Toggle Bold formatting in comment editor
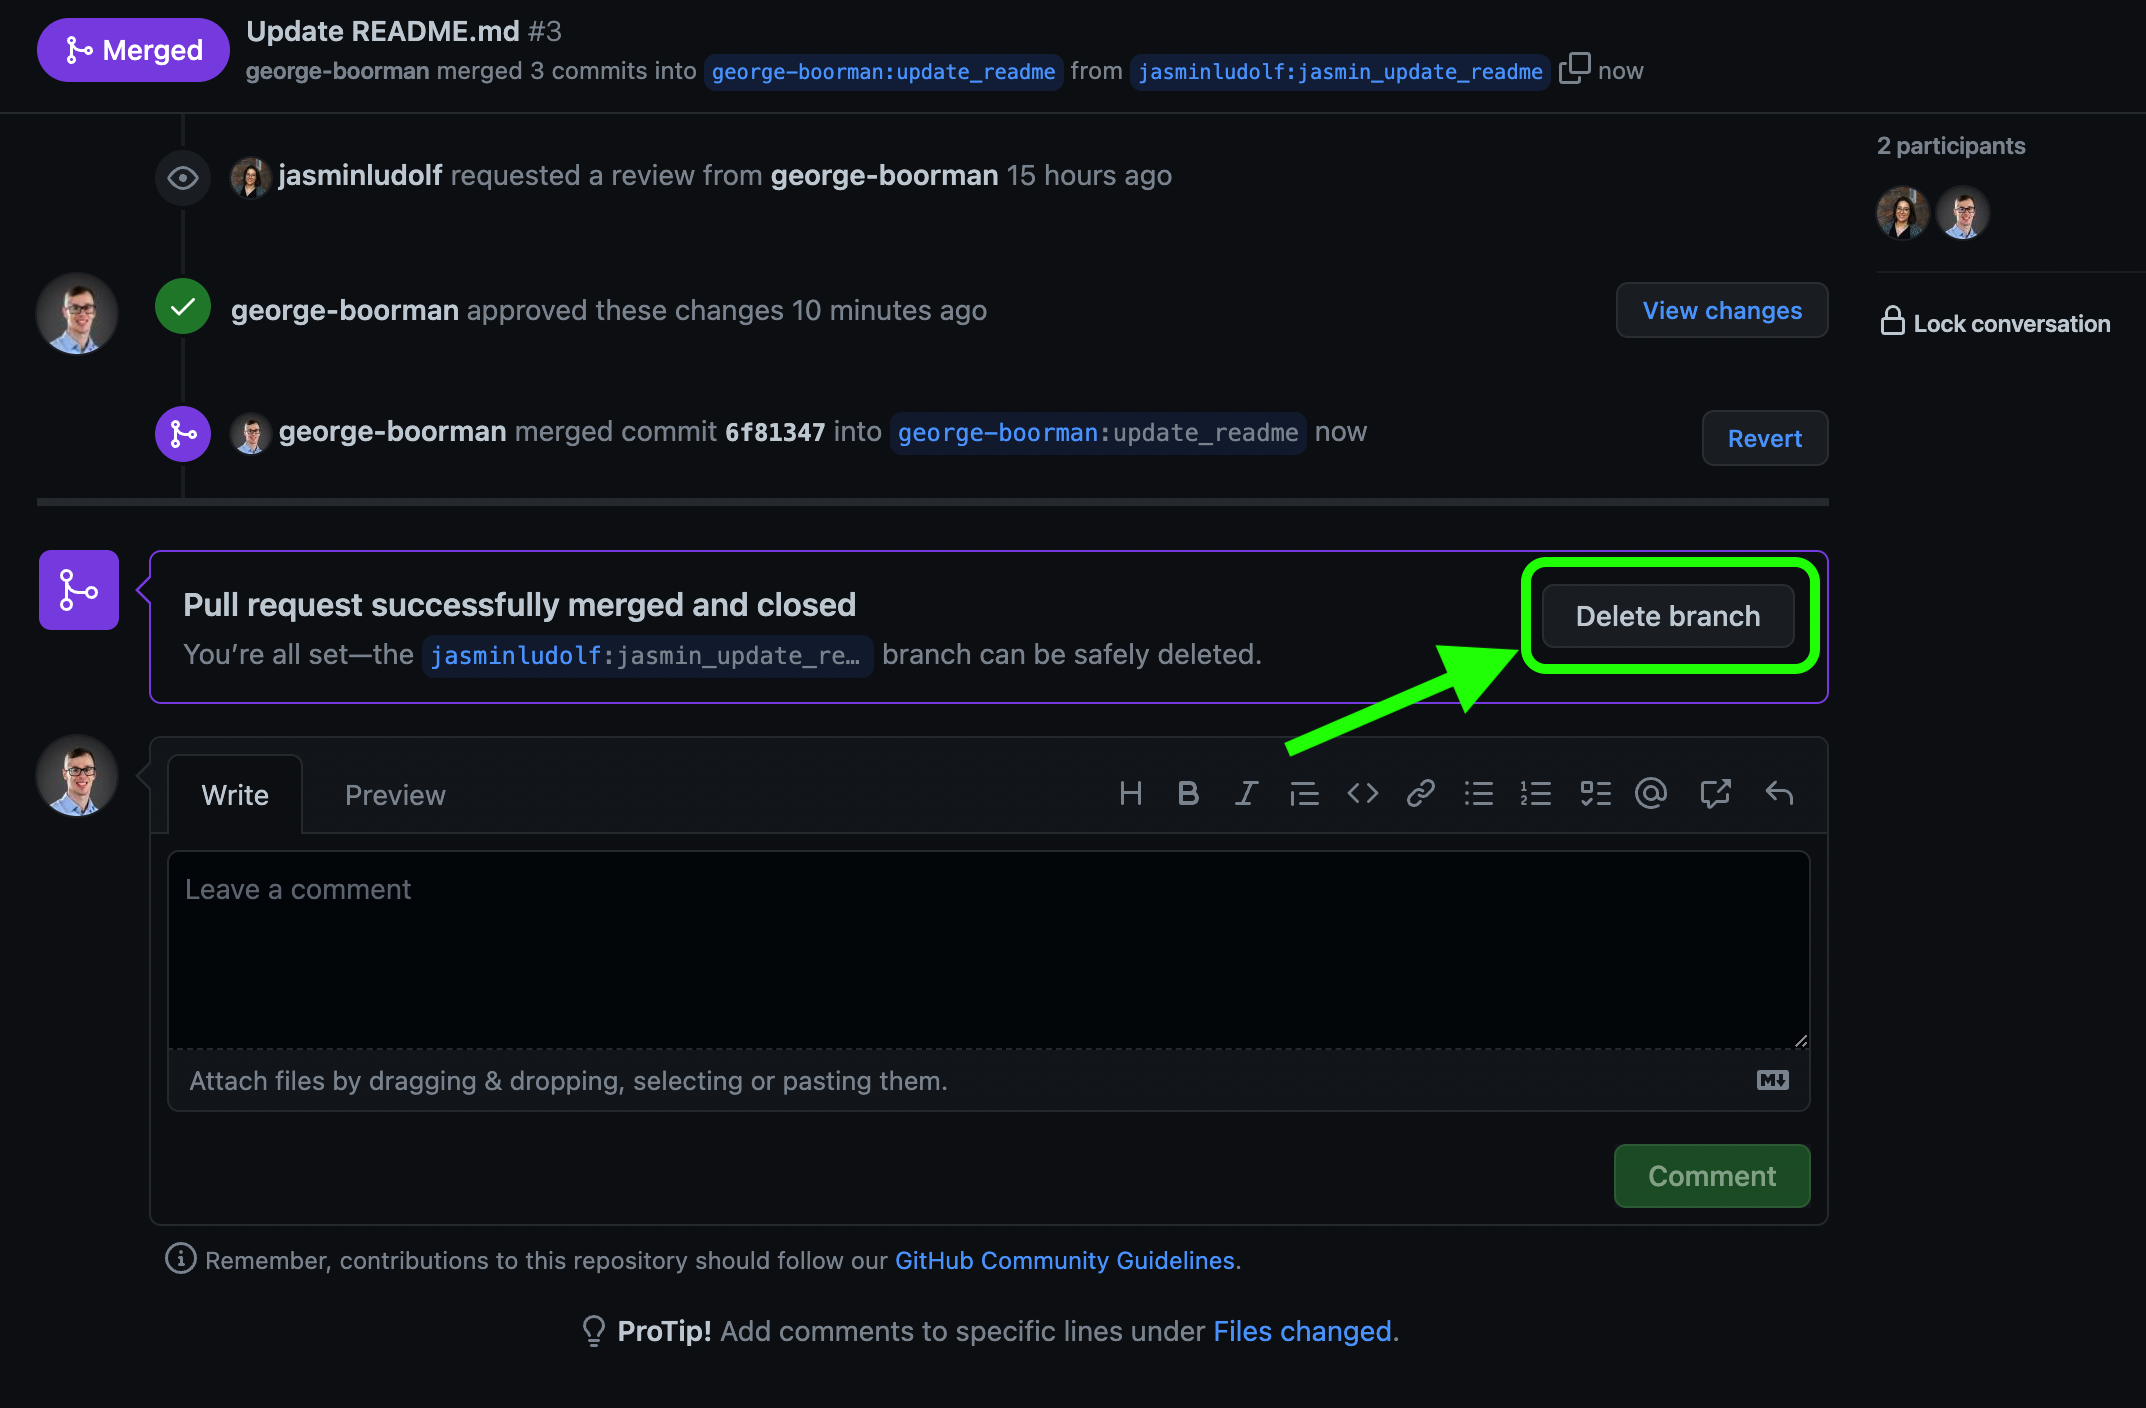The width and height of the screenshot is (2146, 1408). (x=1188, y=794)
